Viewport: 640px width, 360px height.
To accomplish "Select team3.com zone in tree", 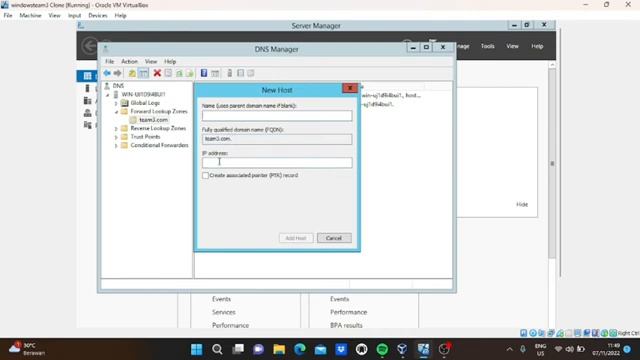I will [x=153, y=120].
